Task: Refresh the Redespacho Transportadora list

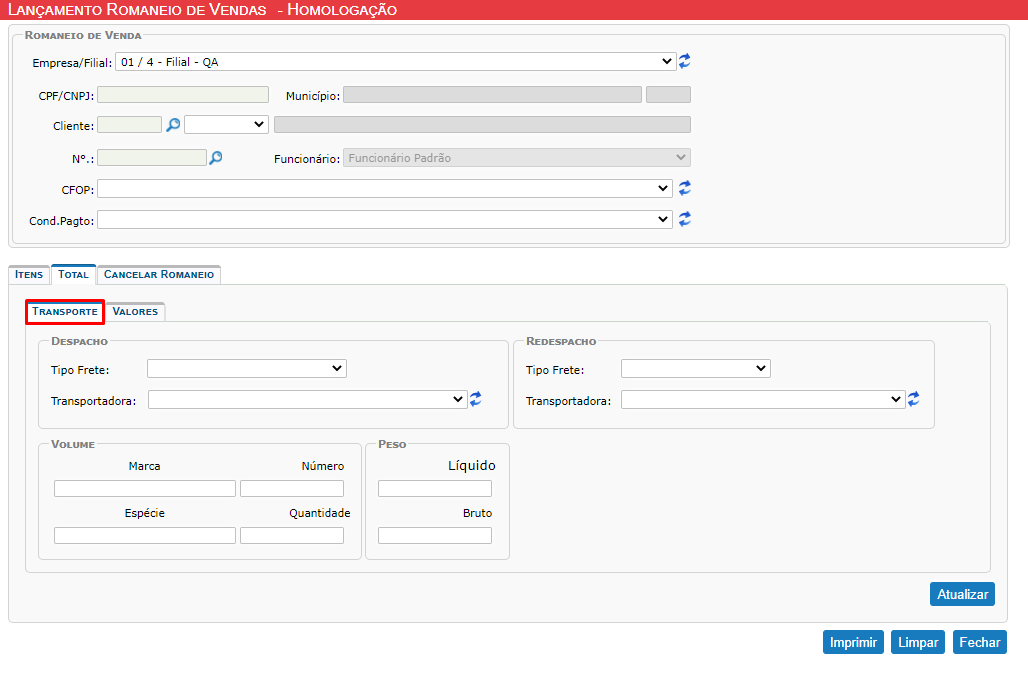Action: 913,399
